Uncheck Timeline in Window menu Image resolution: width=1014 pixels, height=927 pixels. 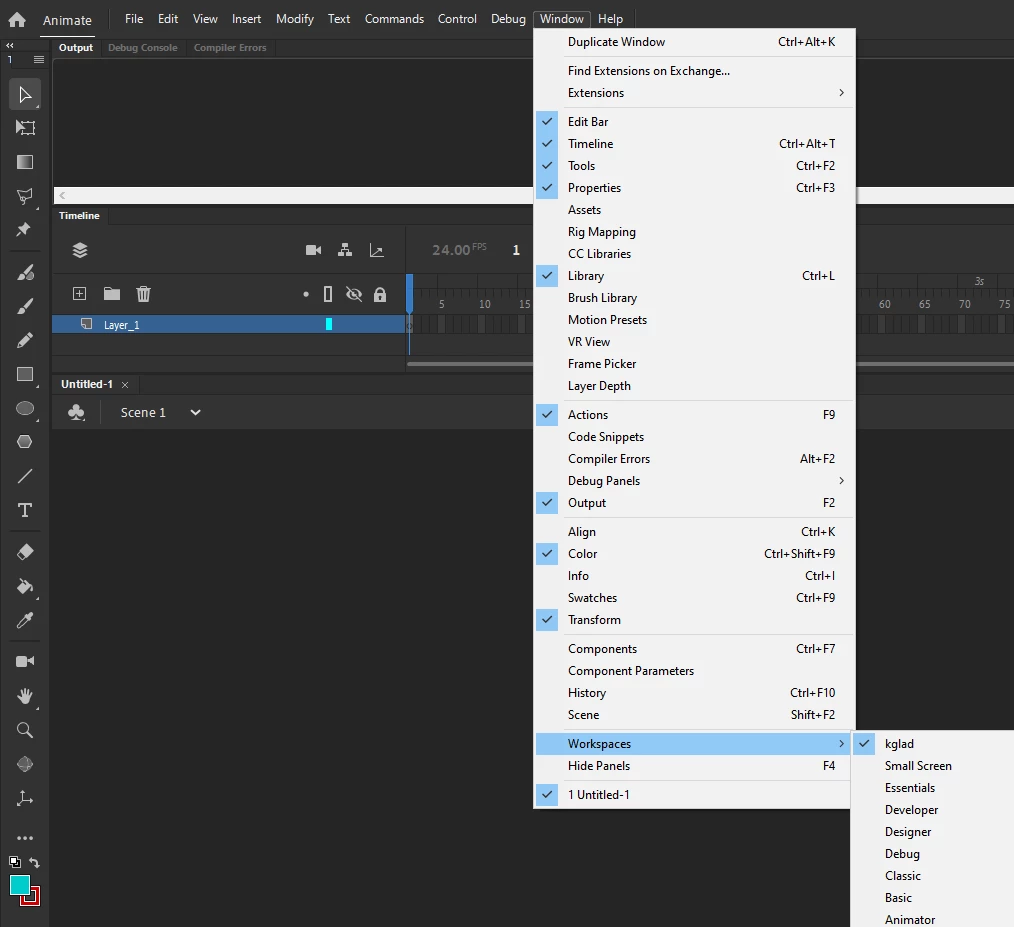tap(695, 144)
